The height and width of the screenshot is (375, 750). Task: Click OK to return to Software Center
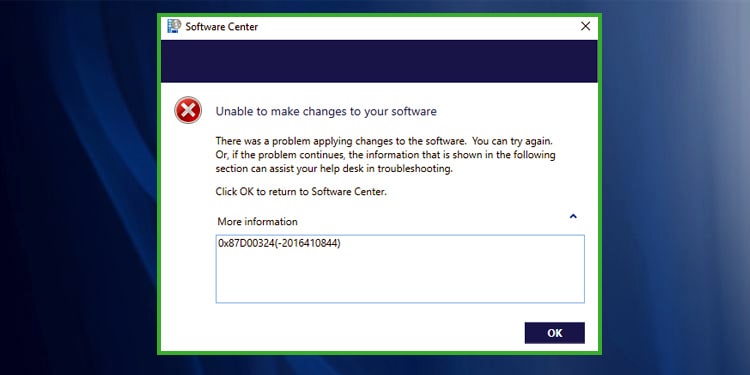(x=554, y=333)
